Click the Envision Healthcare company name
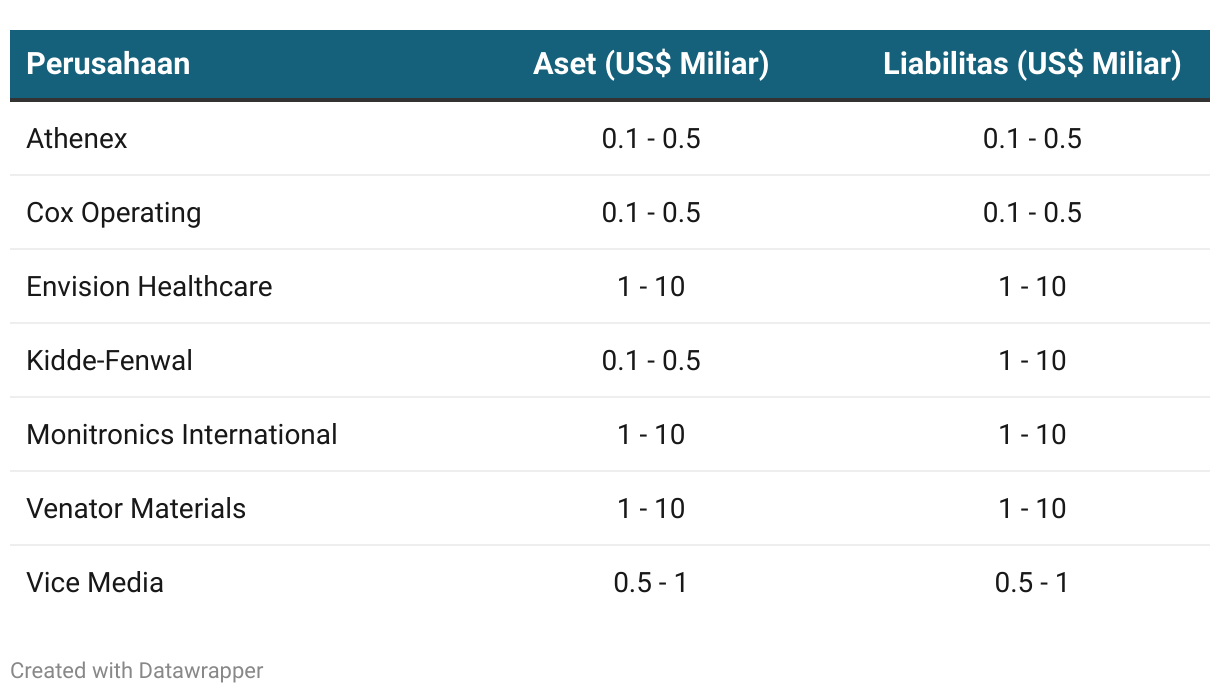 tap(149, 286)
